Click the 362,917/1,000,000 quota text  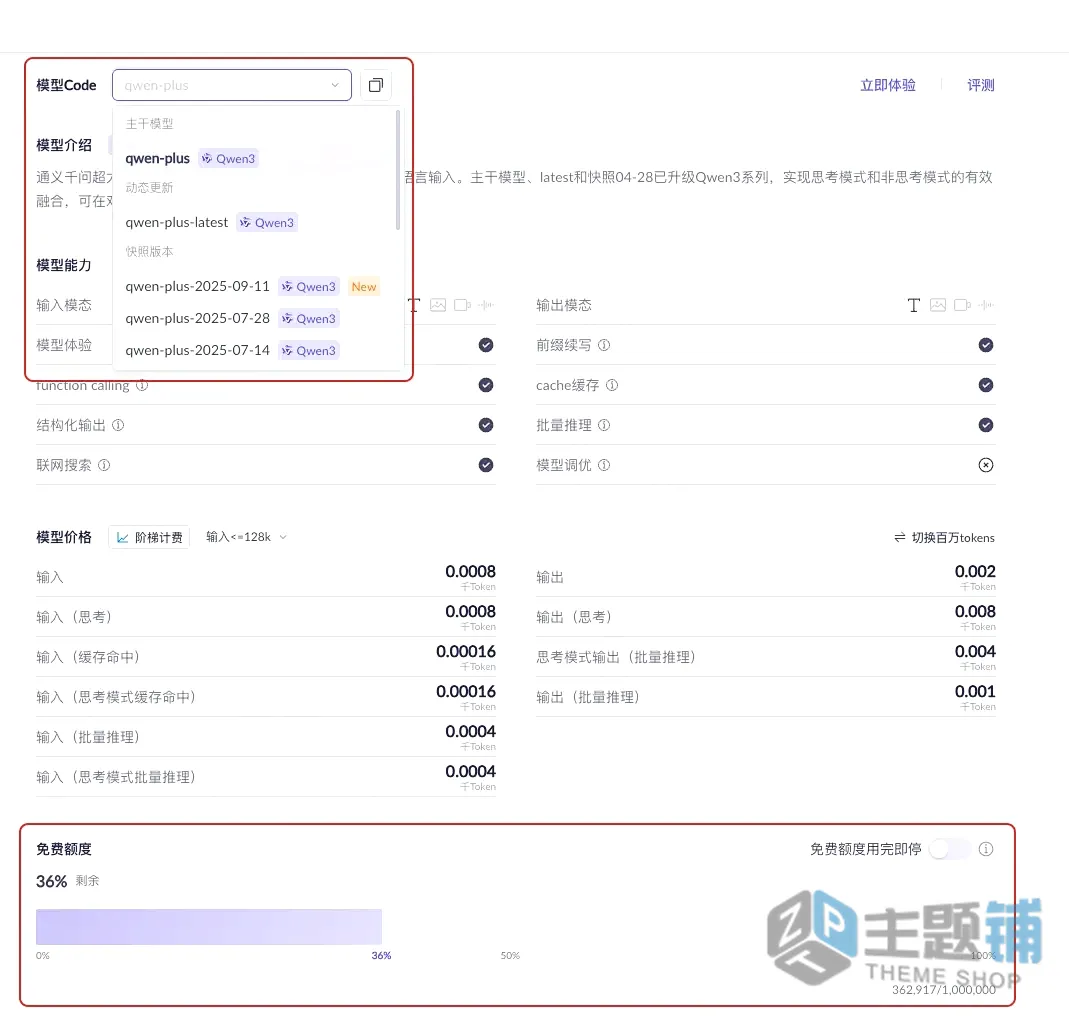(944, 990)
